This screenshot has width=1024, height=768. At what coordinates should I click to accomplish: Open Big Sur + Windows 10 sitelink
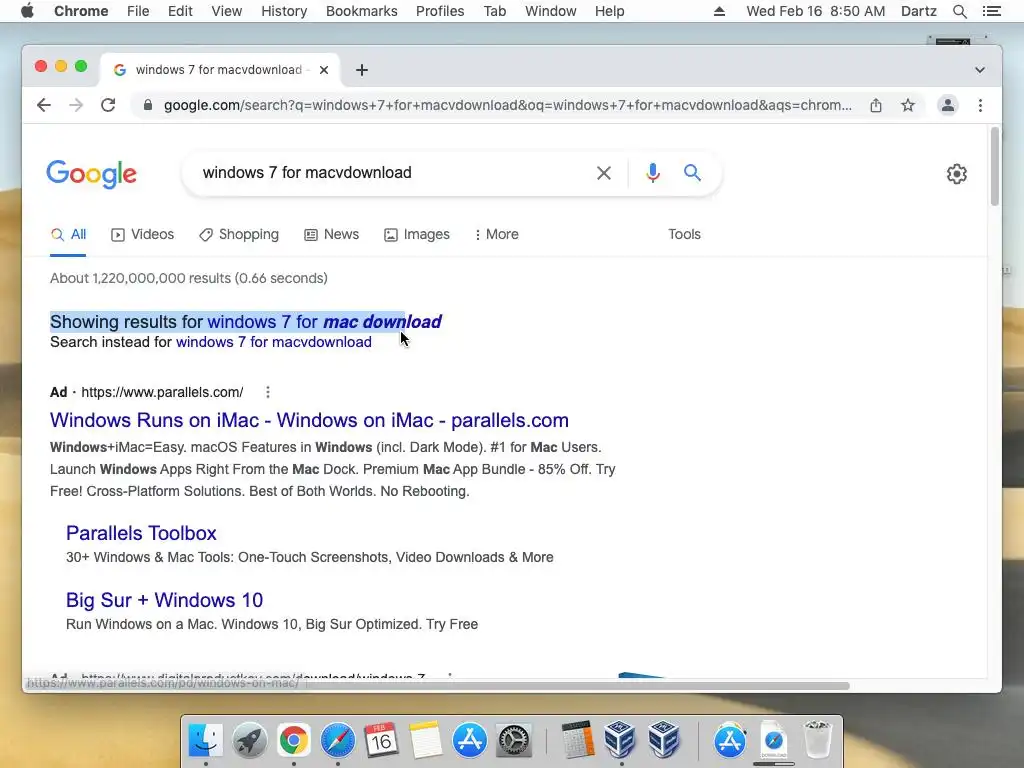[165, 600]
